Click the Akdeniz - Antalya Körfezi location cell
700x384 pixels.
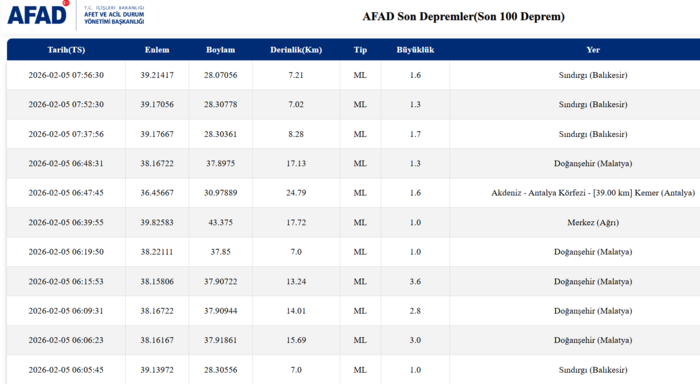click(593, 193)
